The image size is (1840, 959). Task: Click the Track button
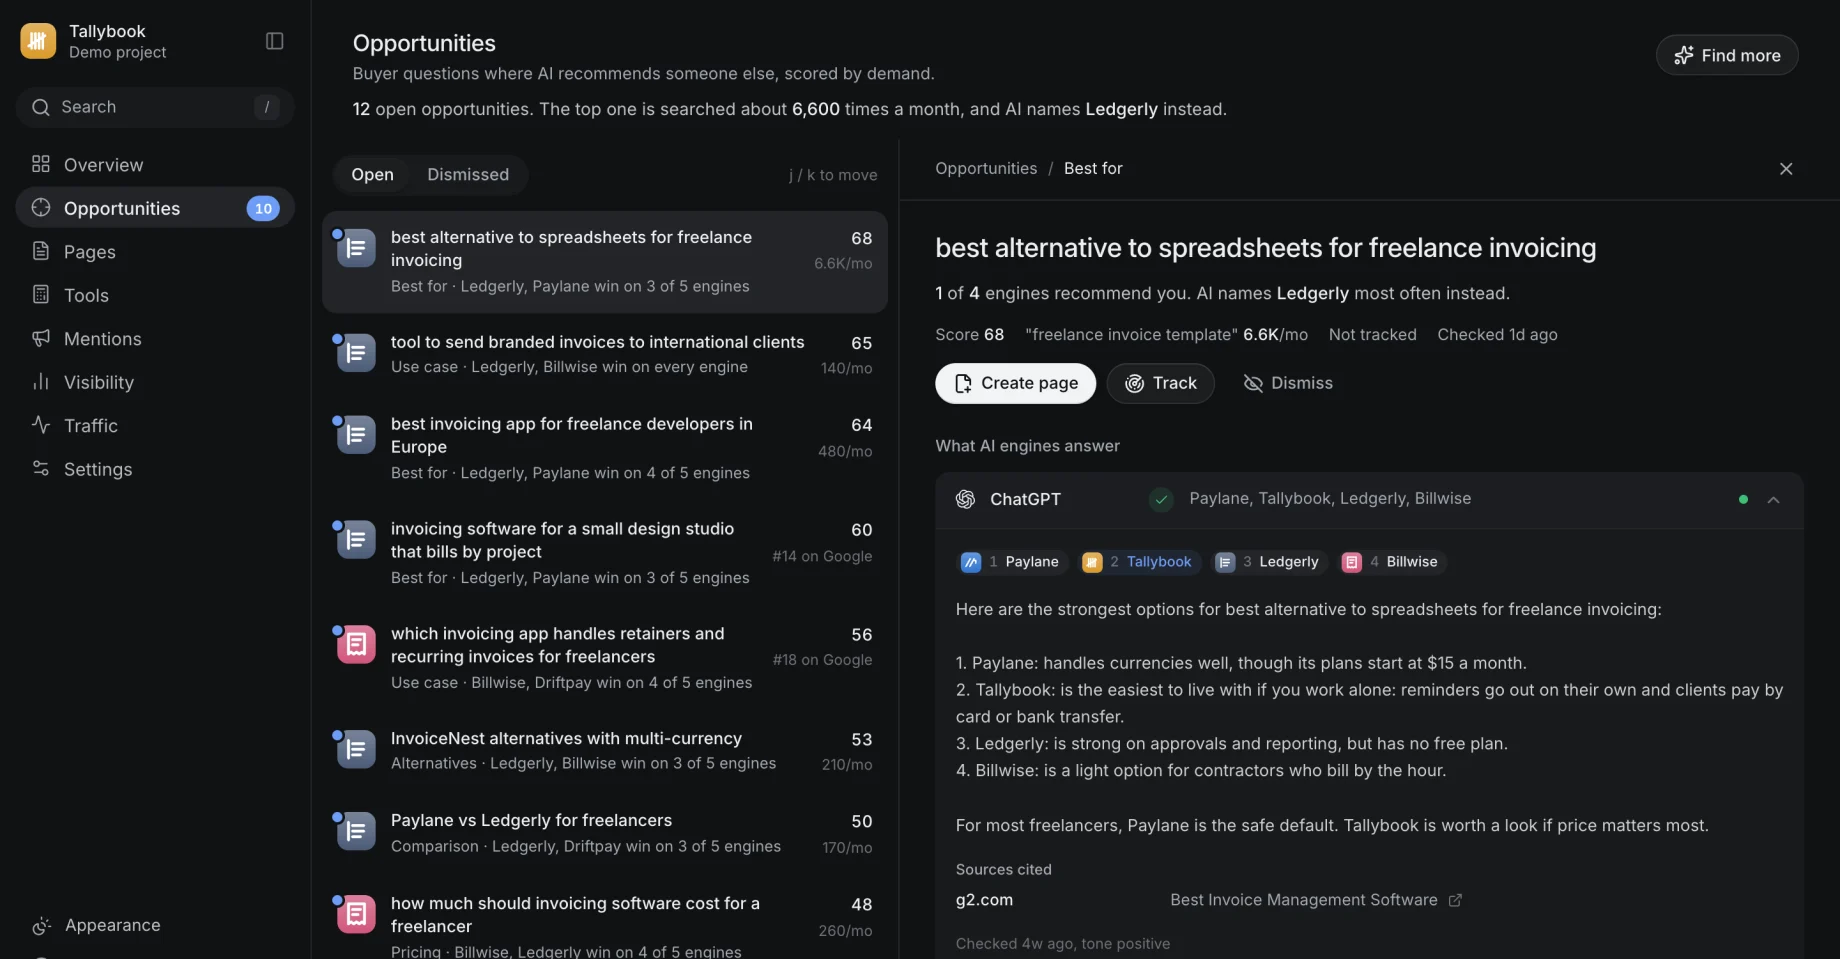coord(1160,383)
